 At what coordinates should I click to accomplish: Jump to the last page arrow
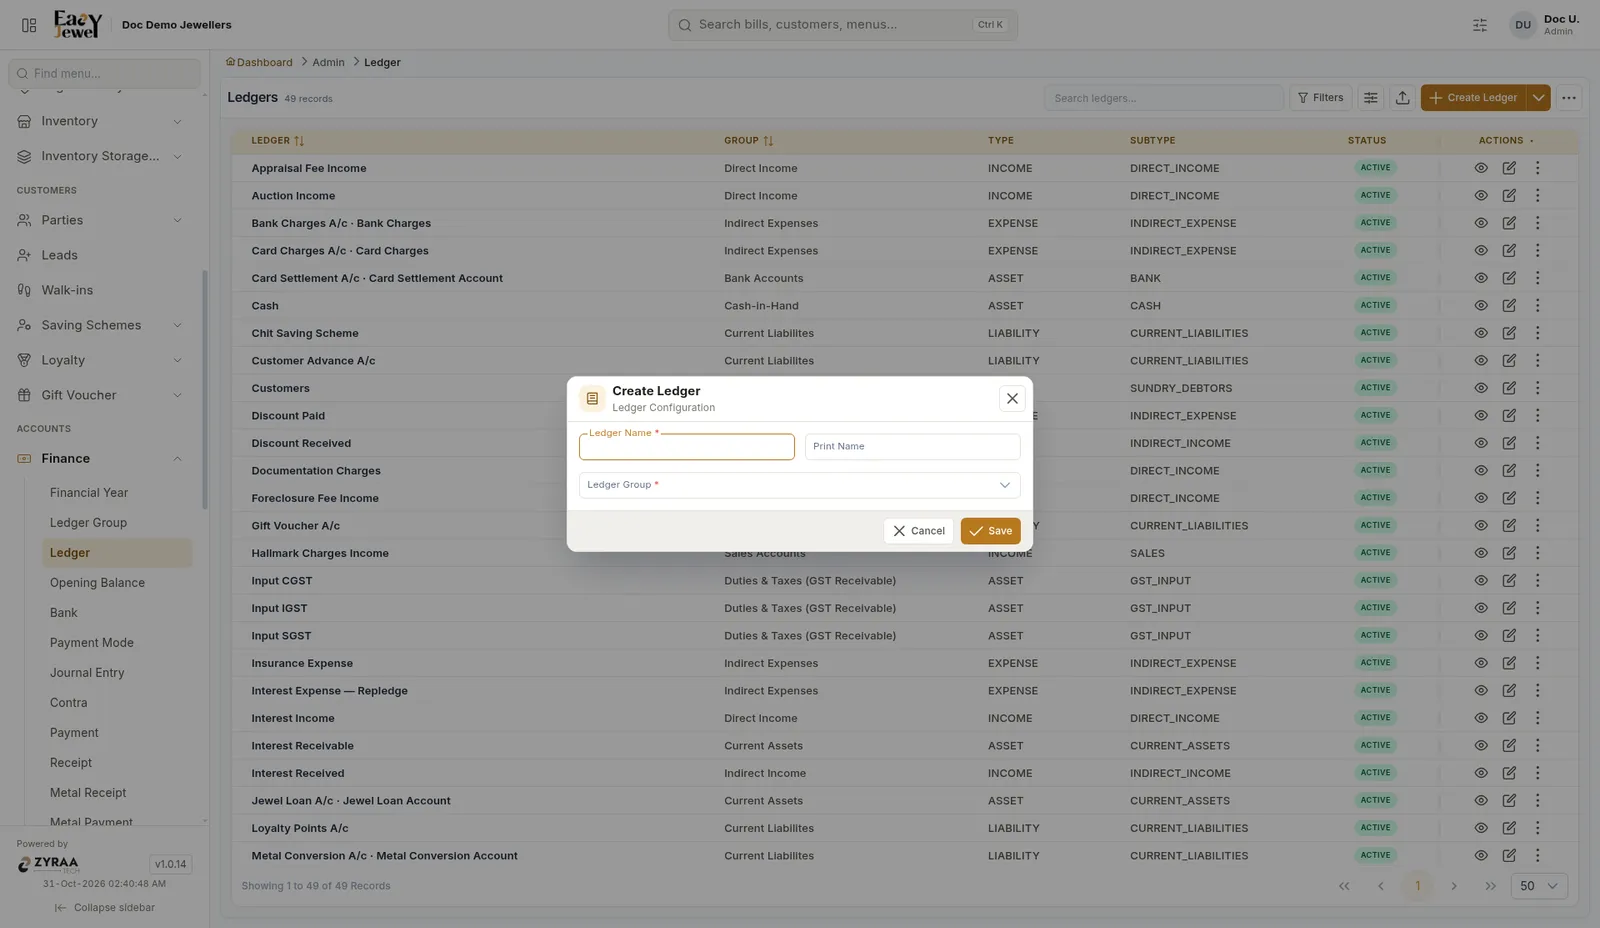click(x=1491, y=886)
